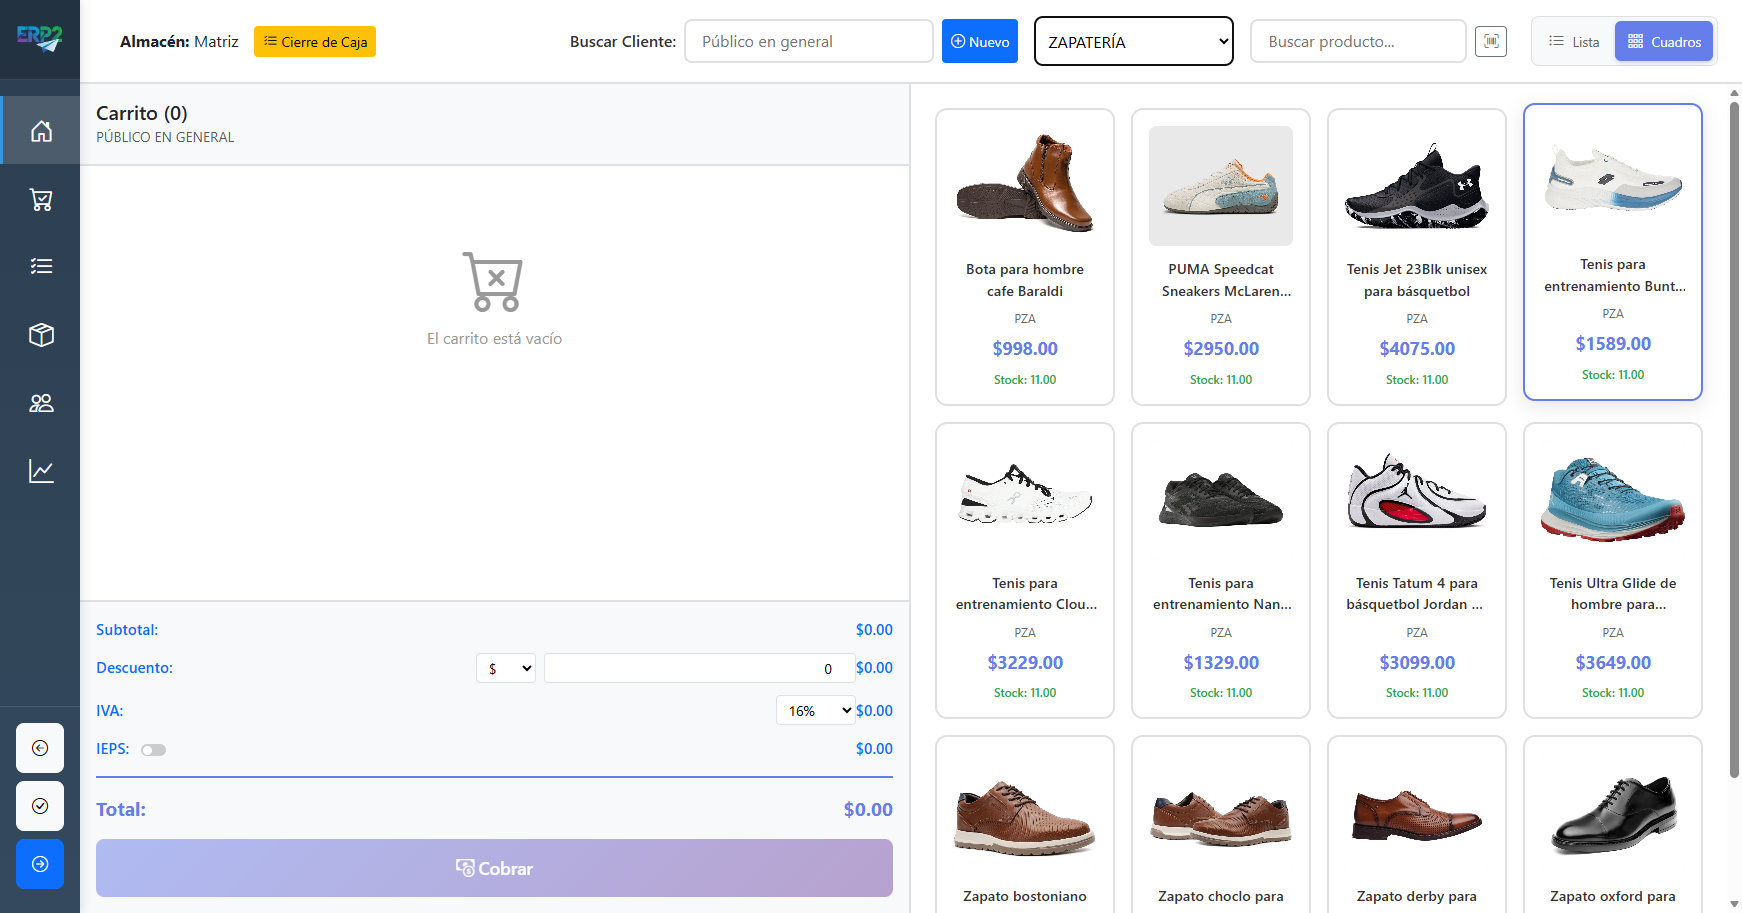Click the Nuevo customer button
This screenshot has width=1742, height=913.
(979, 42)
